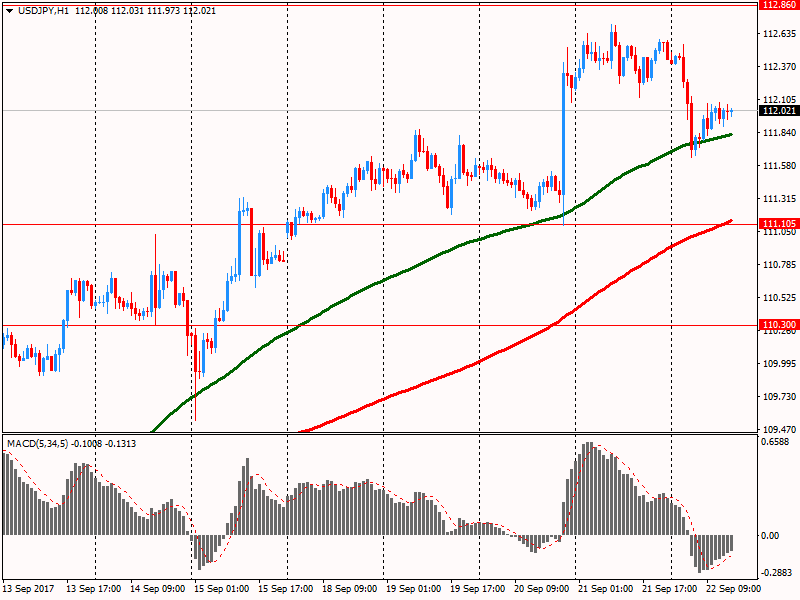Select time label 19 Sep 17:00

(478, 589)
